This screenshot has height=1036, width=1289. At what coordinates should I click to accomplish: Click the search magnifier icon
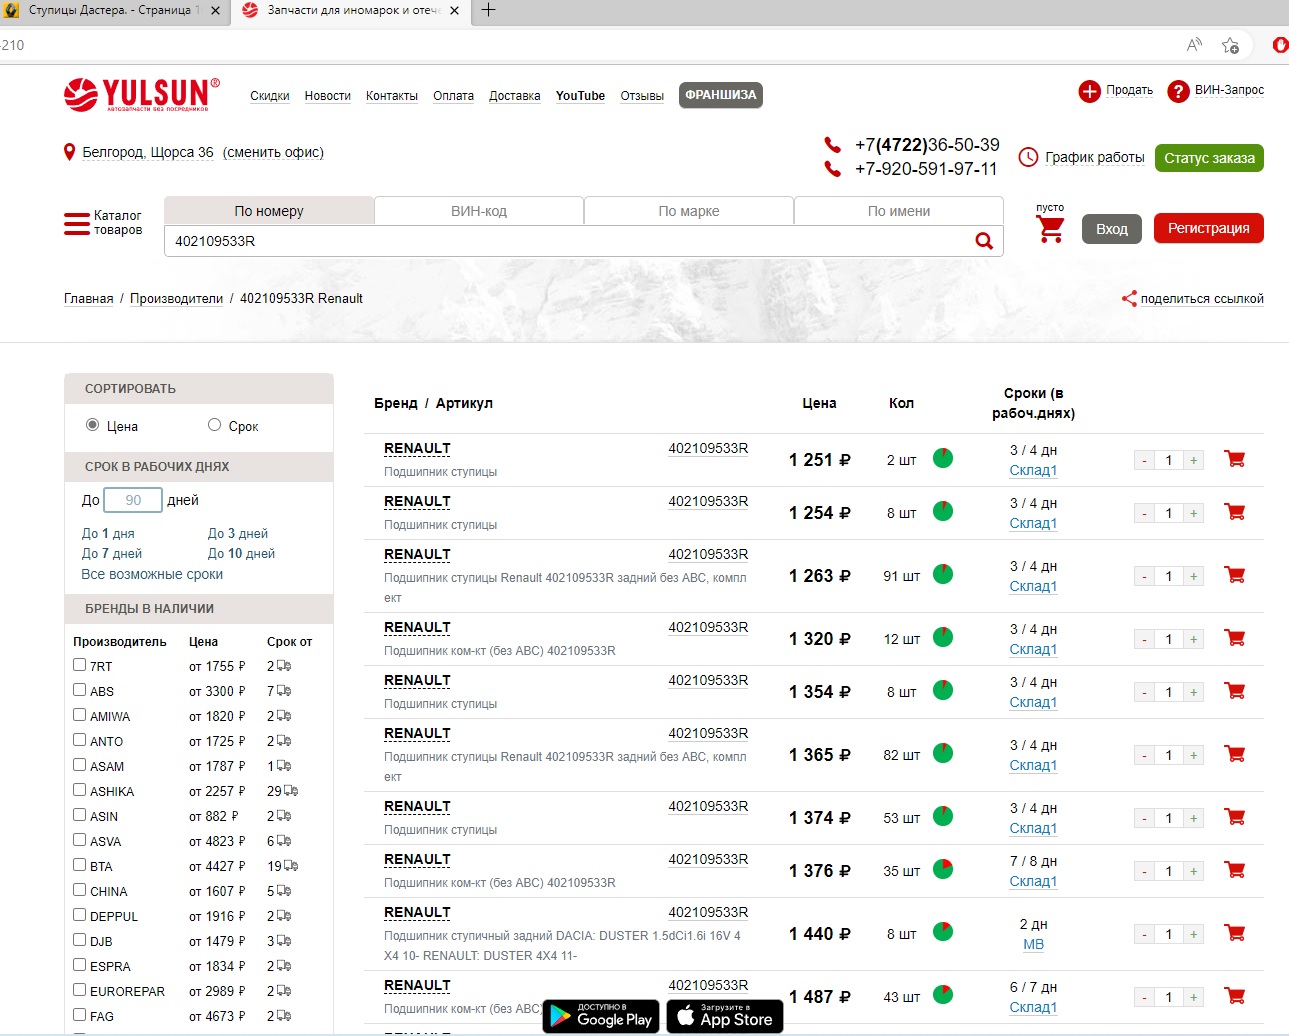(984, 241)
